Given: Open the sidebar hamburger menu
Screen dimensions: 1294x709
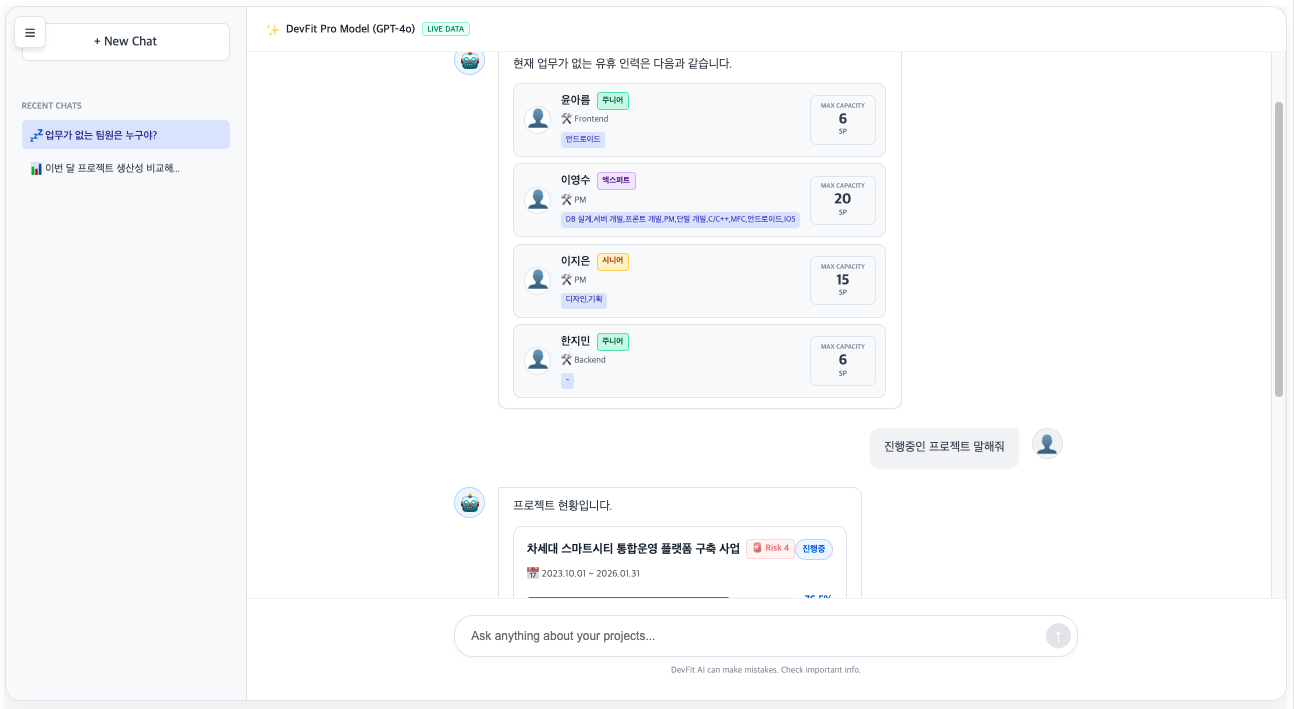Looking at the screenshot, I should (x=30, y=32).
